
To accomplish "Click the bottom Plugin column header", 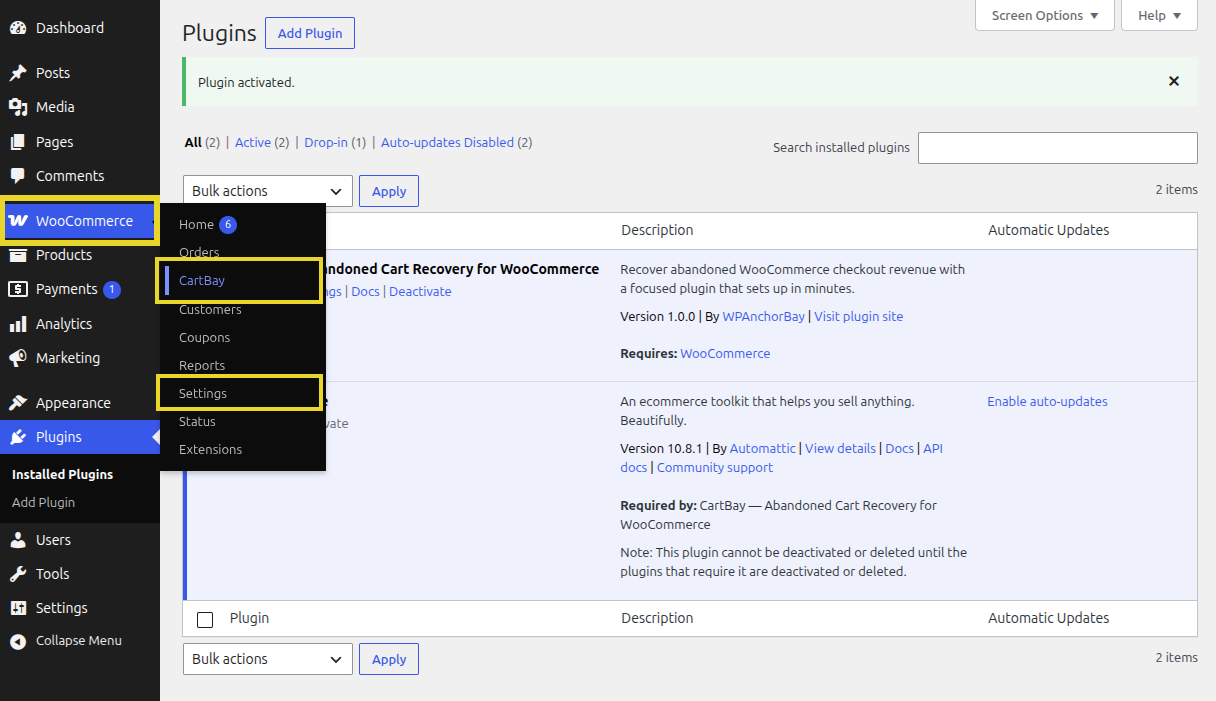I will tap(249, 618).
